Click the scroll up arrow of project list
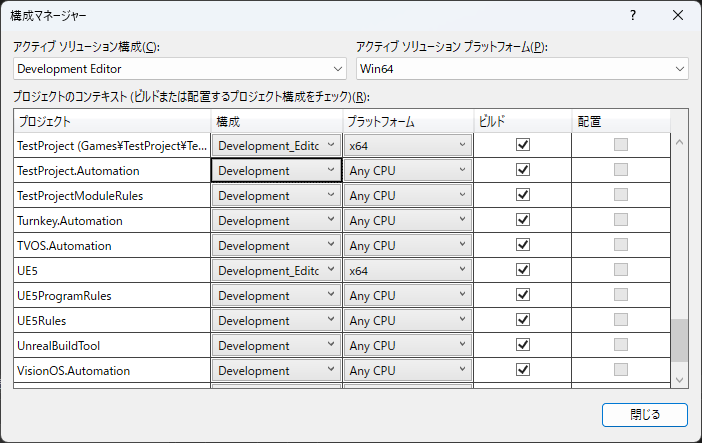The image size is (702, 443). (679, 142)
